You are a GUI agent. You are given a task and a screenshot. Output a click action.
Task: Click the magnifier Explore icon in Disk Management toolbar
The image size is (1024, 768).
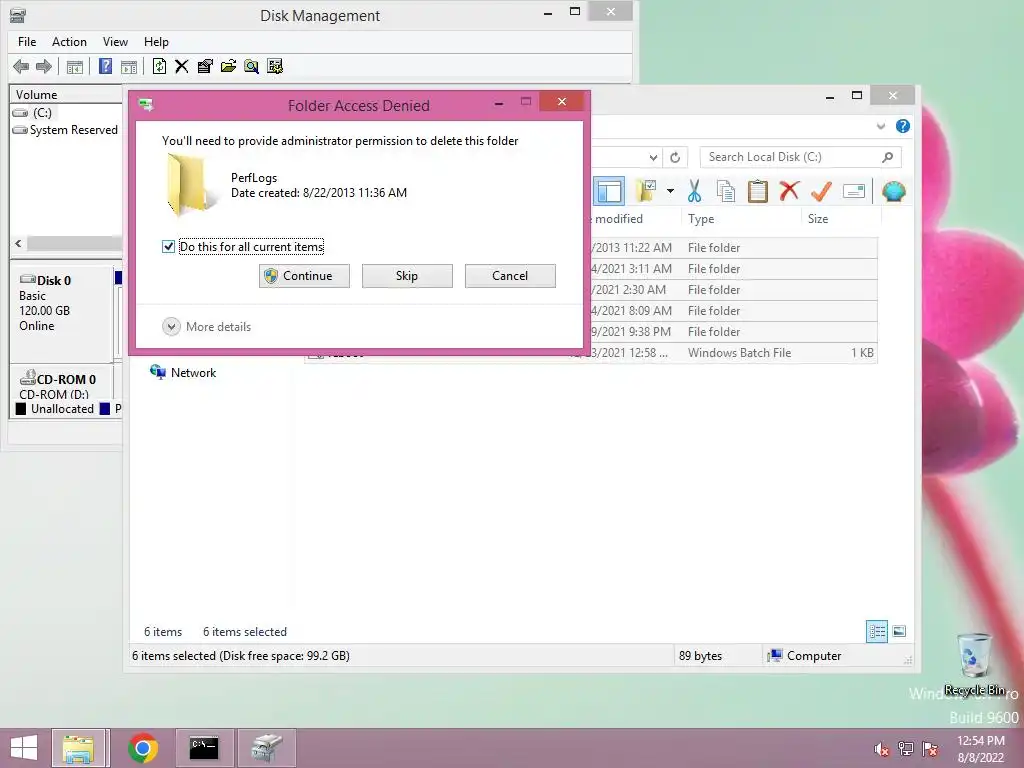click(251, 66)
